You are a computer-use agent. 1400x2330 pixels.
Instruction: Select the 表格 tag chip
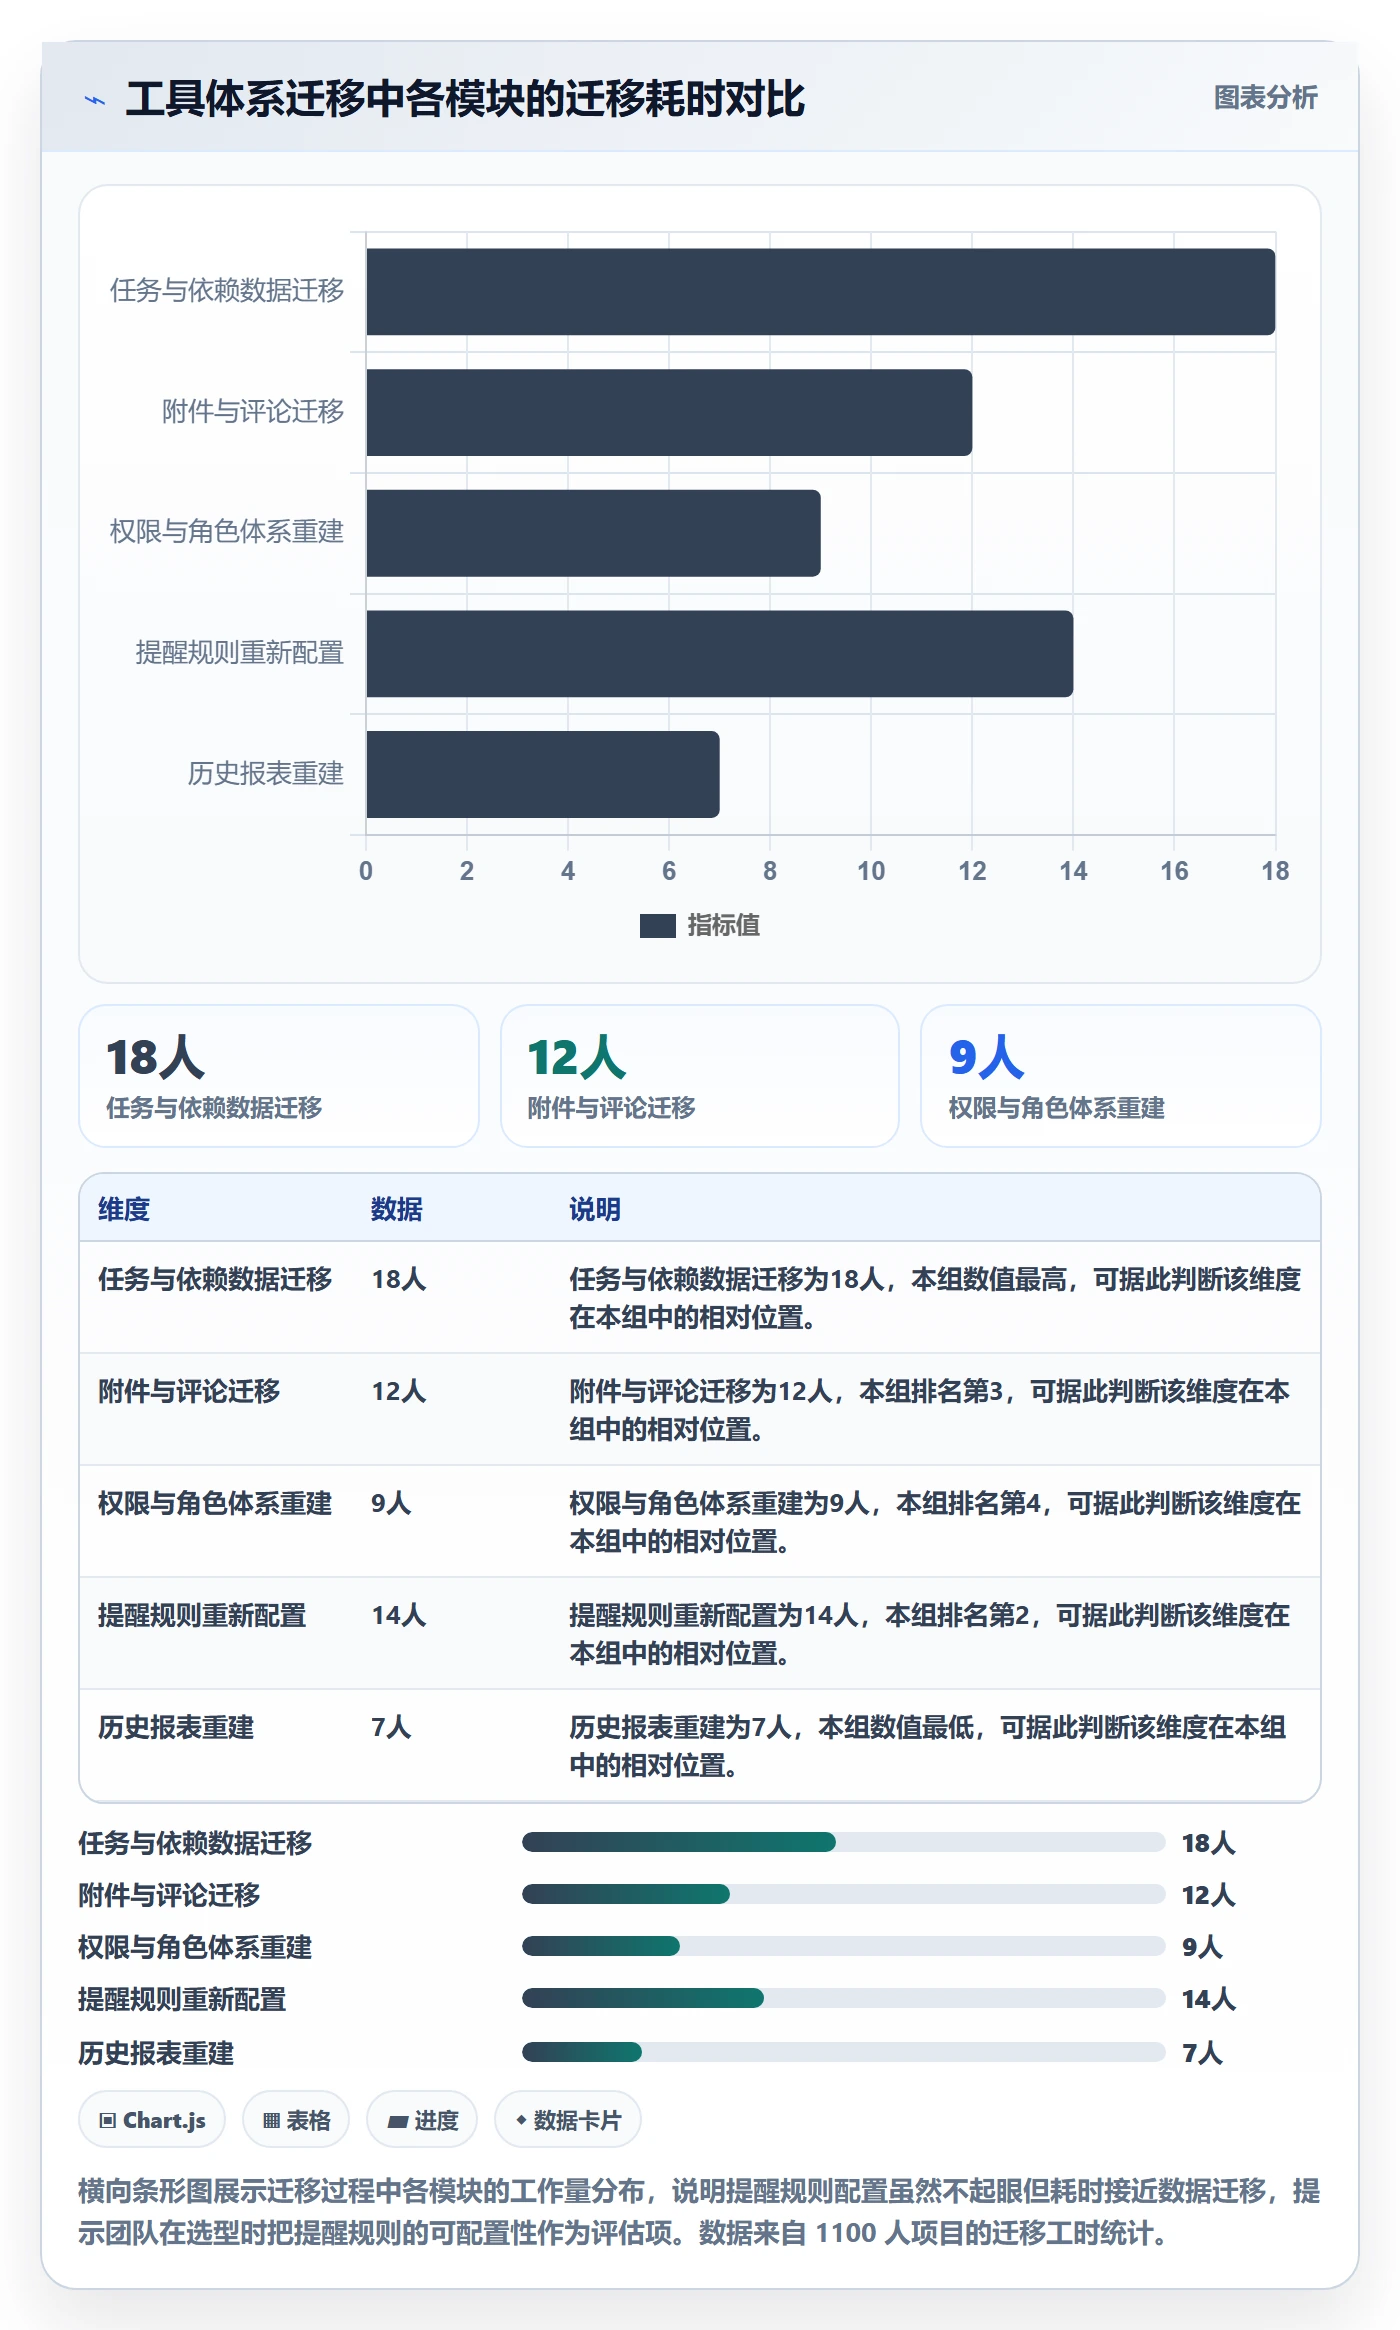tap(296, 2120)
